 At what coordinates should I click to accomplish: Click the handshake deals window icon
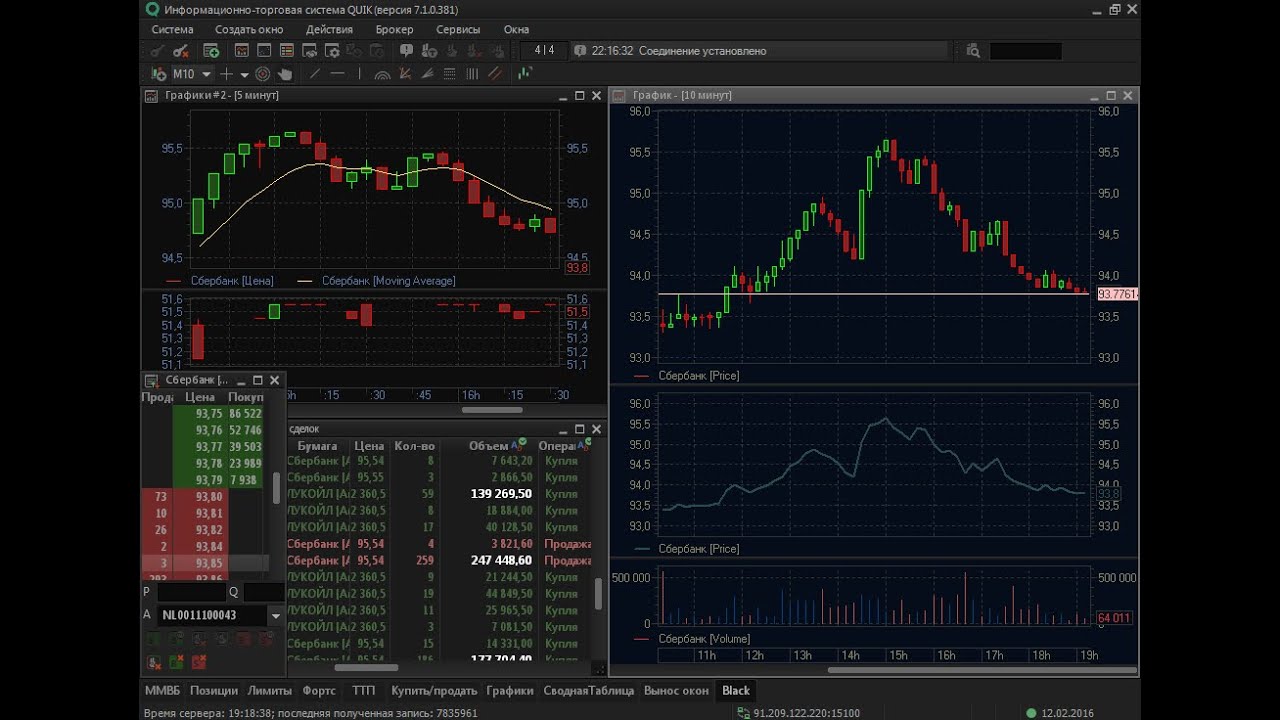click(x=309, y=51)
